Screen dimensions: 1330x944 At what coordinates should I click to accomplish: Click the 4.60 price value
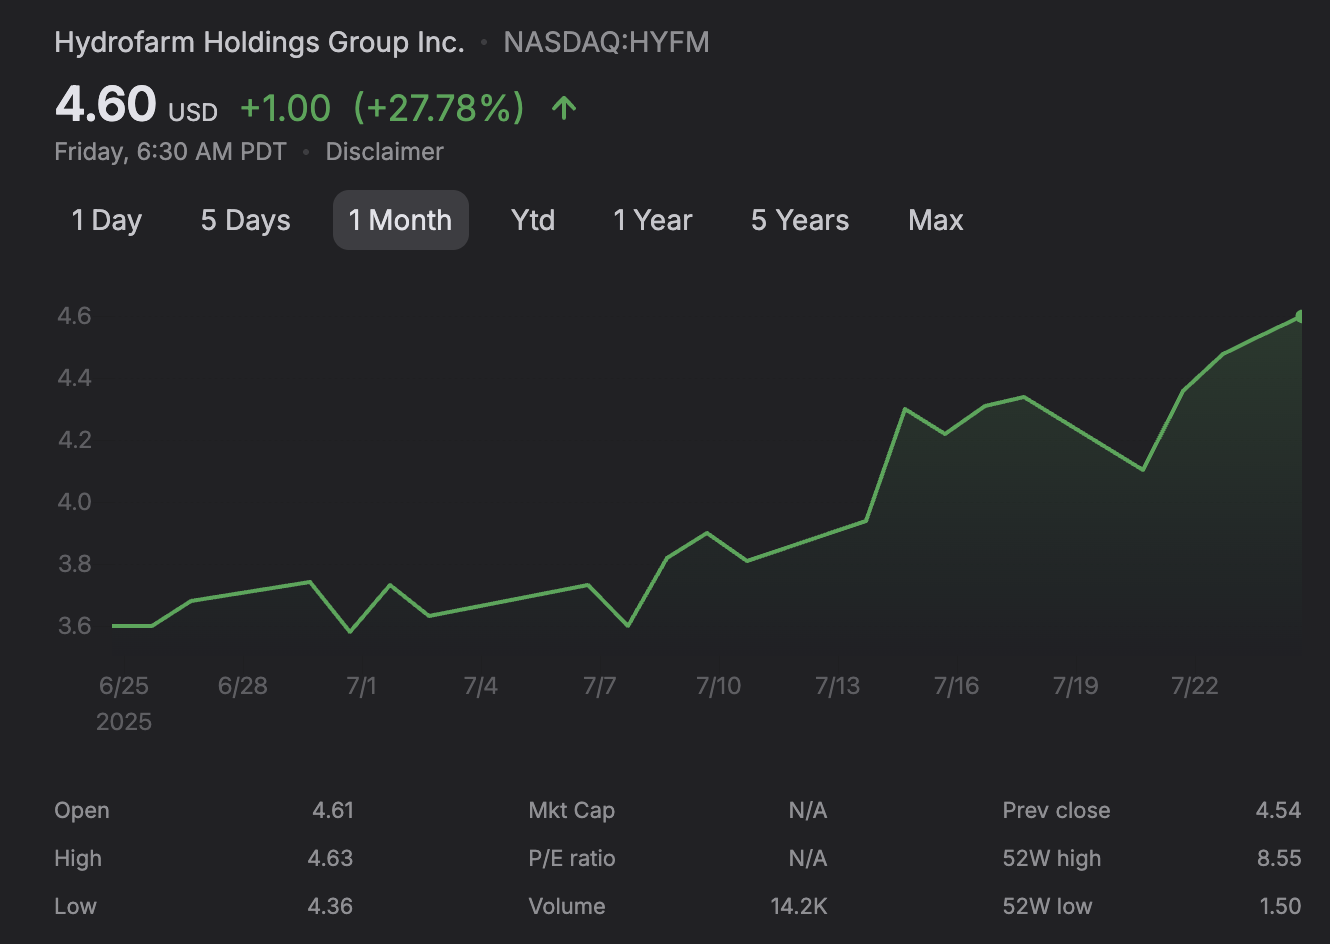106,104
